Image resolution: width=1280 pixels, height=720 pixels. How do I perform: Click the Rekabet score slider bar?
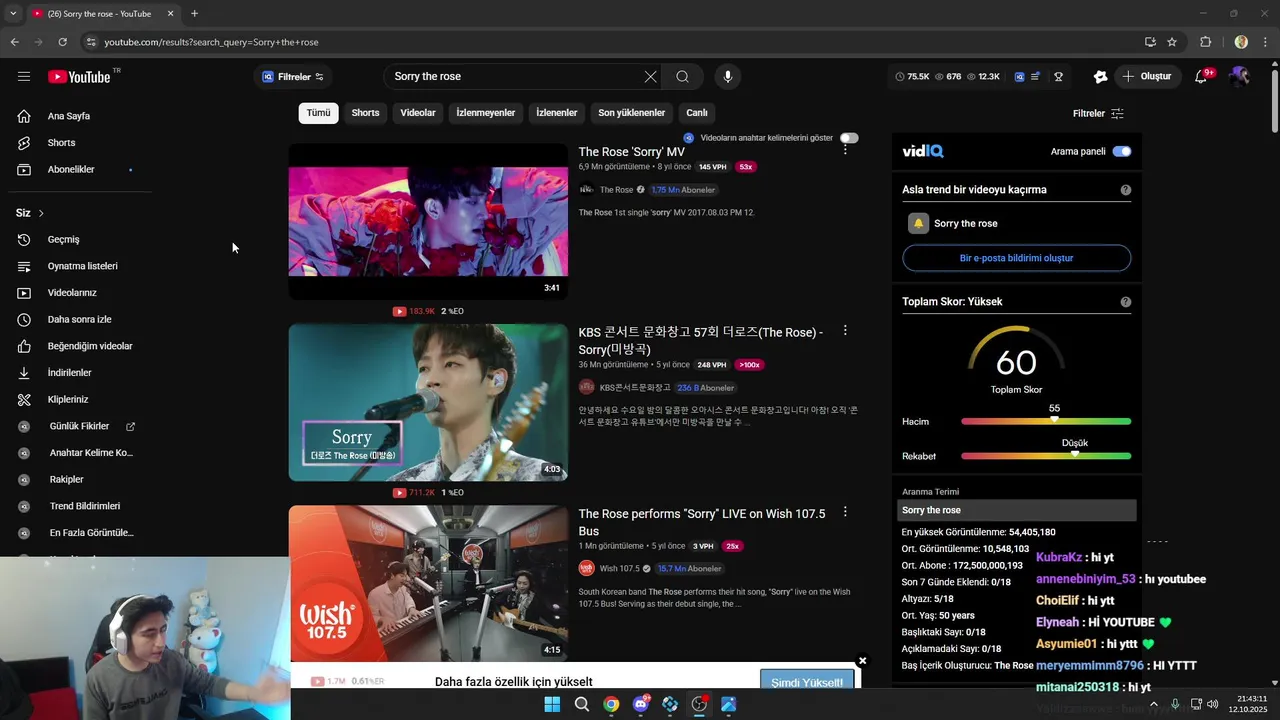tap(1046, 456)
